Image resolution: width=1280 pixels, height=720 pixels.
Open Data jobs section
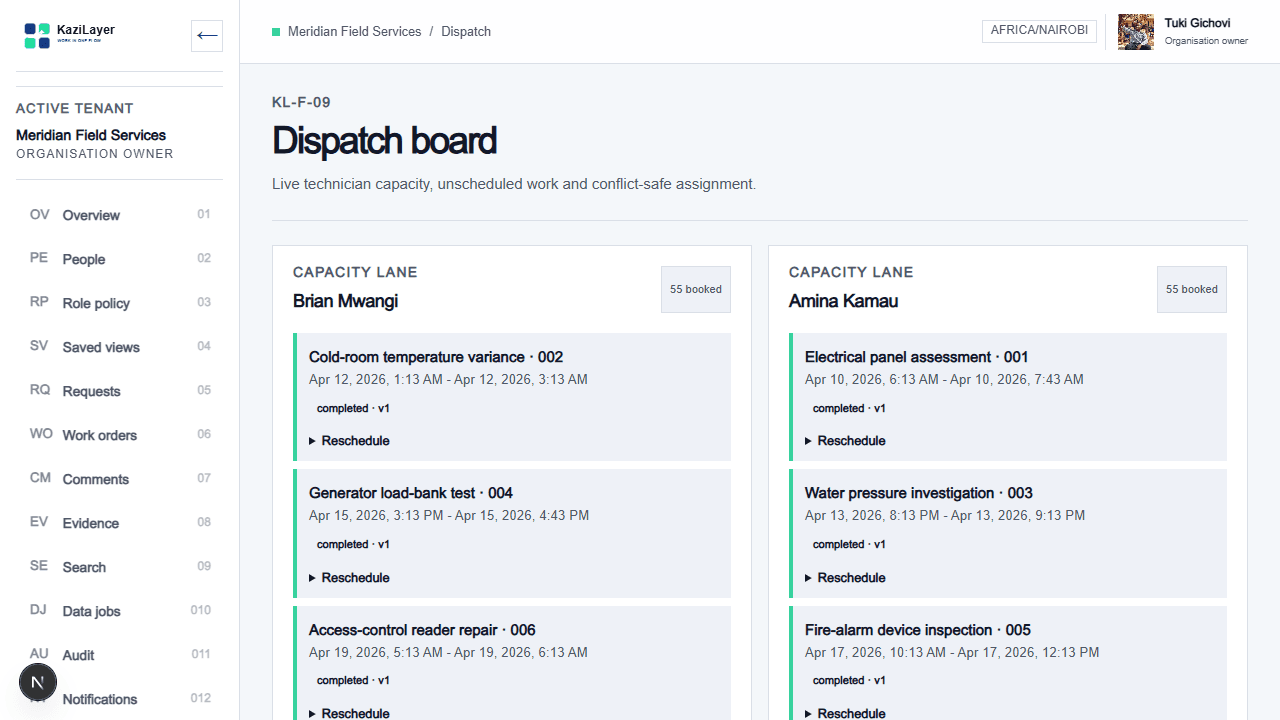point(120,611)
